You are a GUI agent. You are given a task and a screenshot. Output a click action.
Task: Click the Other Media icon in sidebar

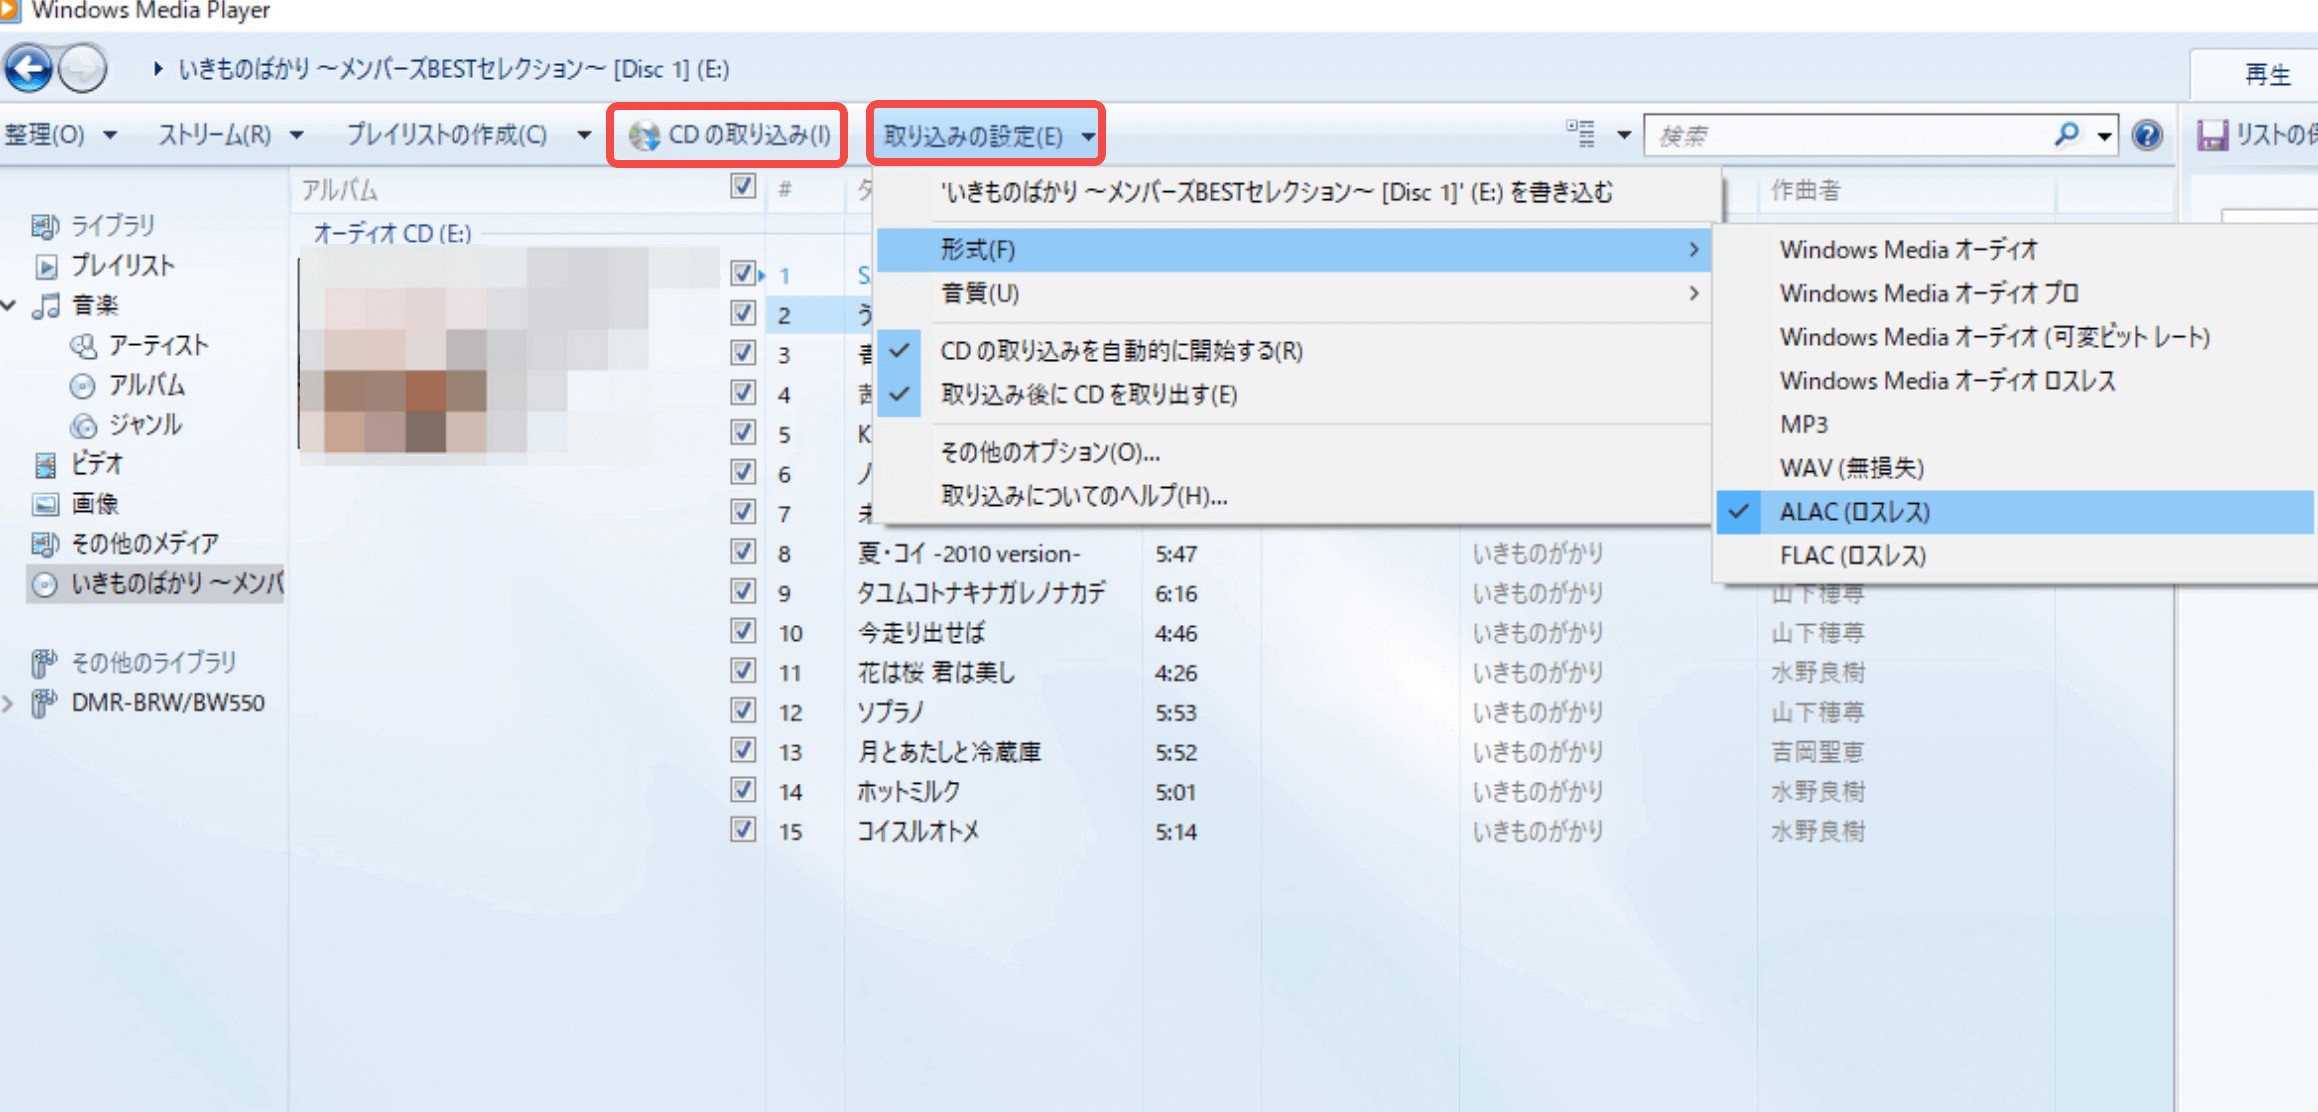click(x=45, y=544)
